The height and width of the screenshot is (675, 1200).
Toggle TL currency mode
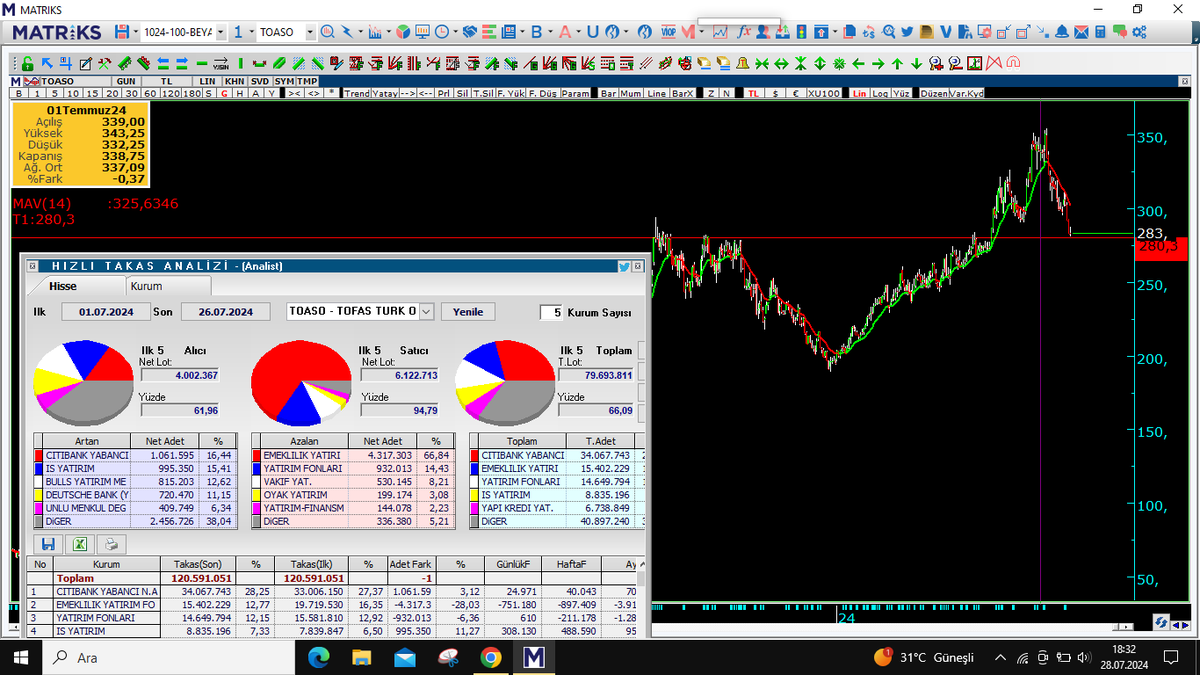coord(753,93)
